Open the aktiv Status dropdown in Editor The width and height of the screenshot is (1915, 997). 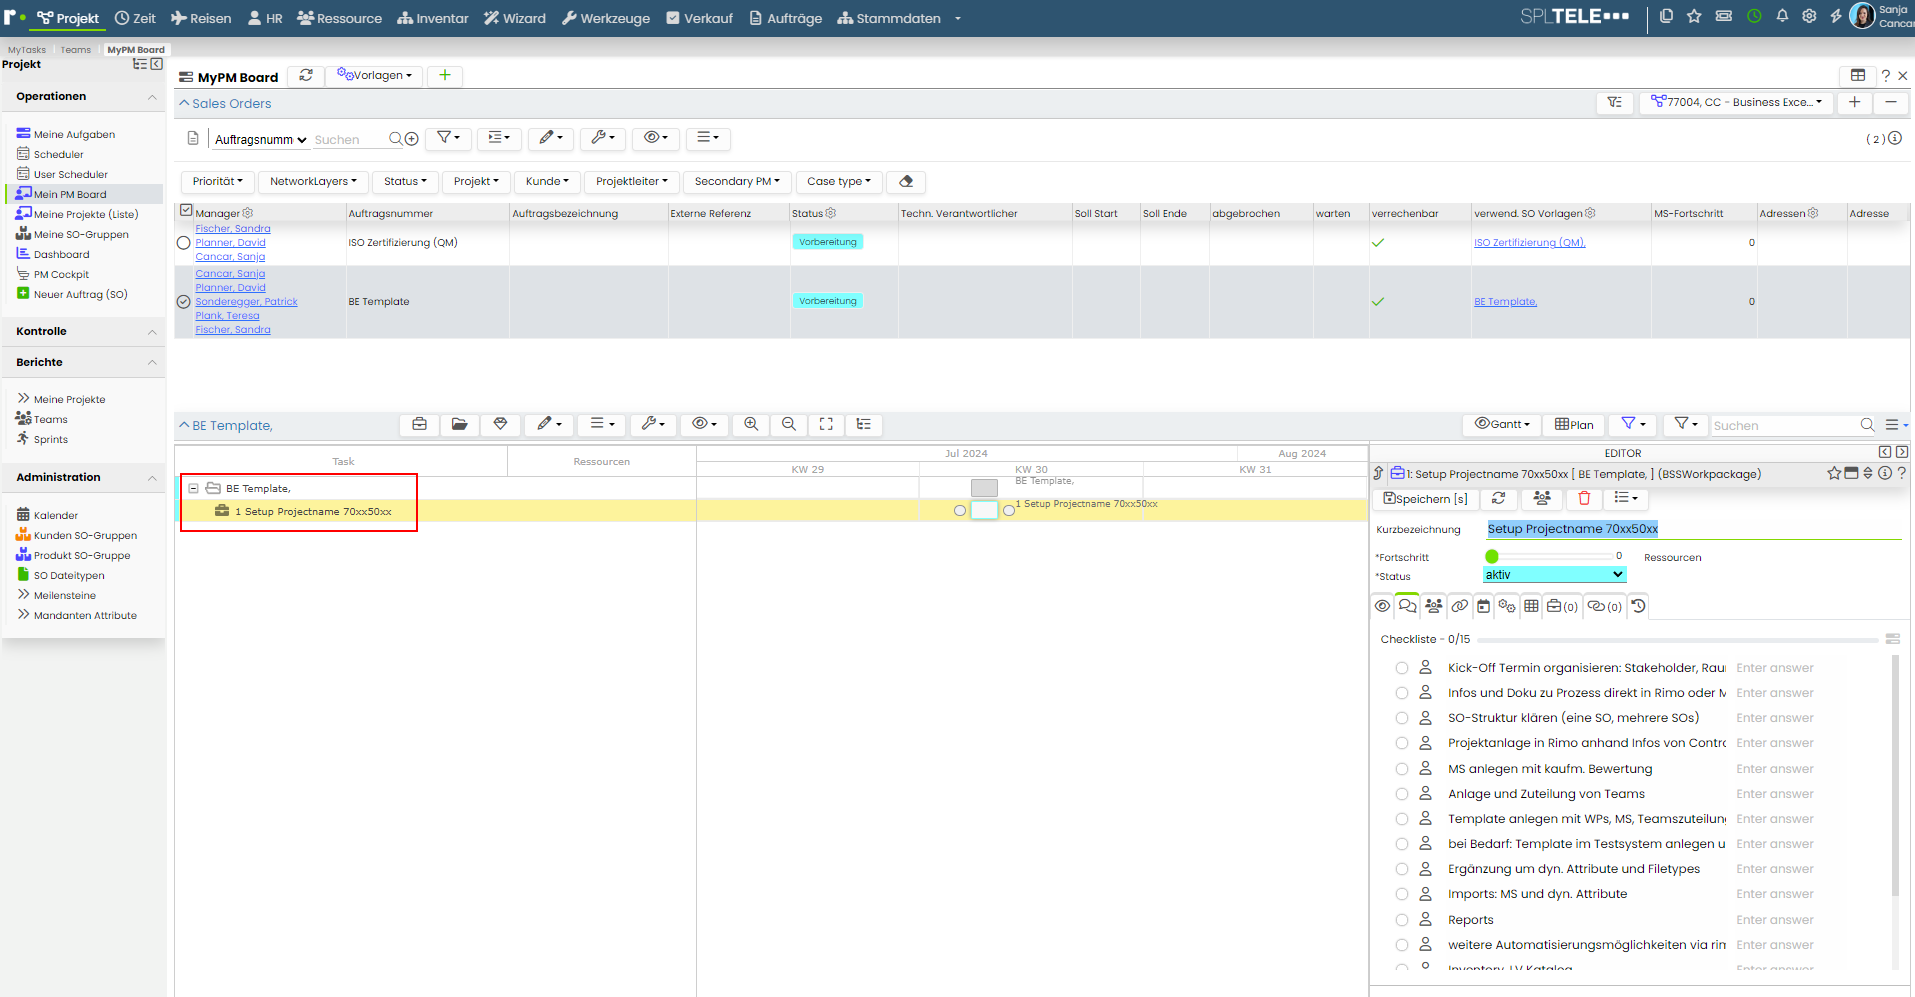(x=1554, y=574)
